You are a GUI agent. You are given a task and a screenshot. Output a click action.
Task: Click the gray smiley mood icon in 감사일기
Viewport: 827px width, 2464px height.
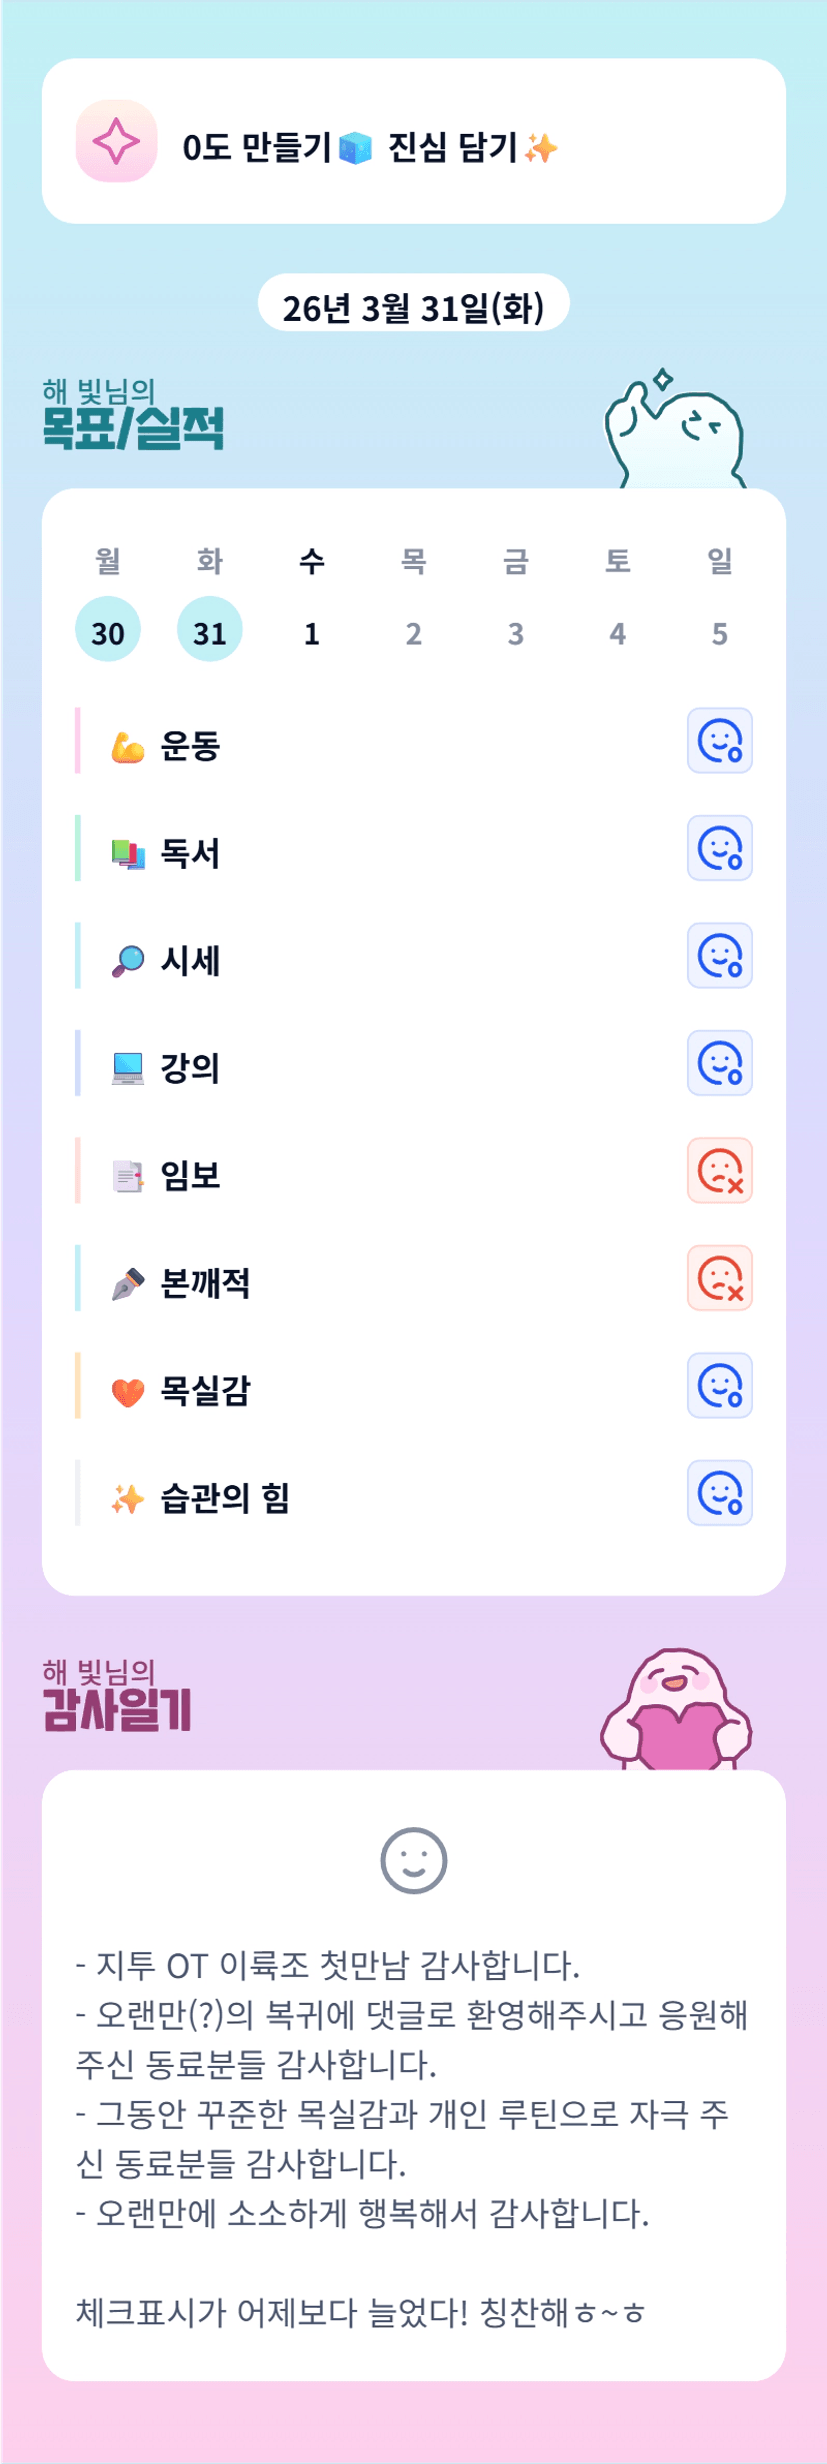[413, 1861]
